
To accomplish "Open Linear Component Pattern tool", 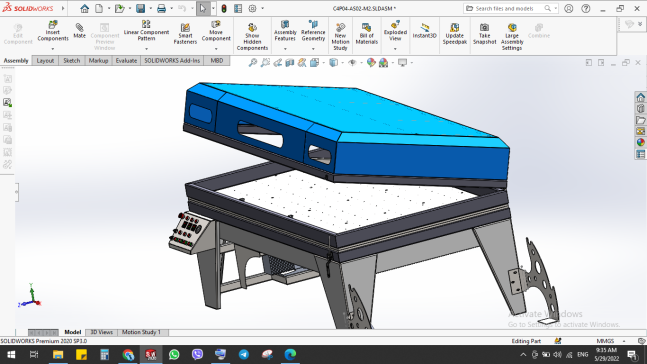I will point(146,31).
